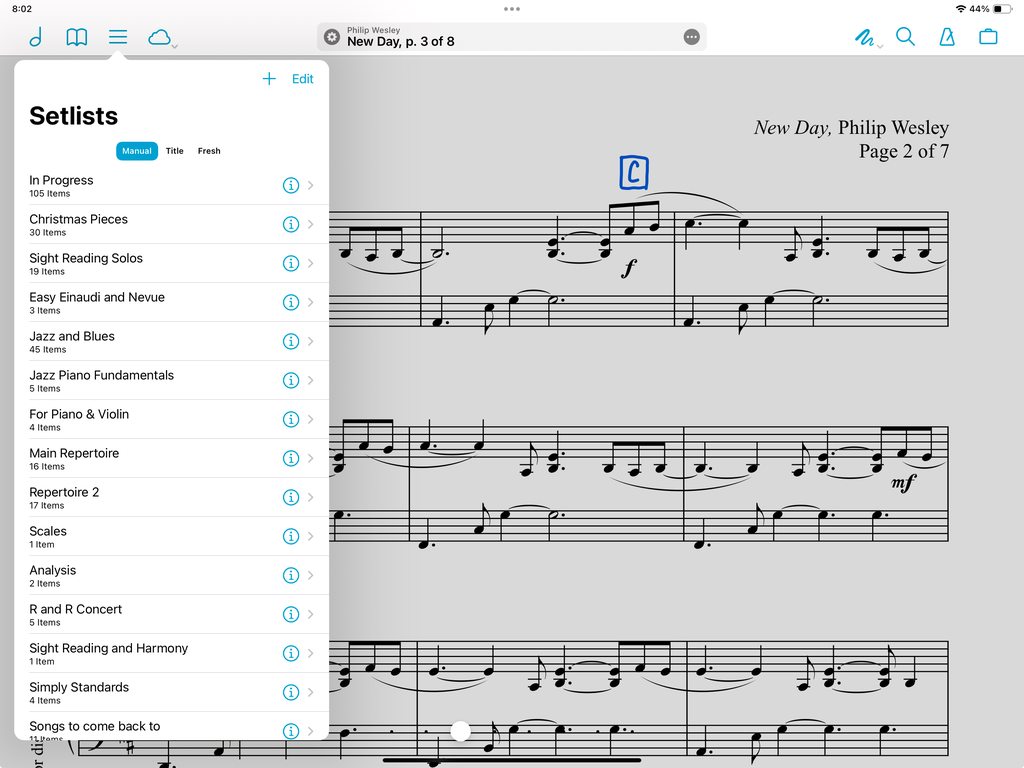This screenshot has height=768, width=1024.
Task: Open the search magnifier
Action: (905, 37)
